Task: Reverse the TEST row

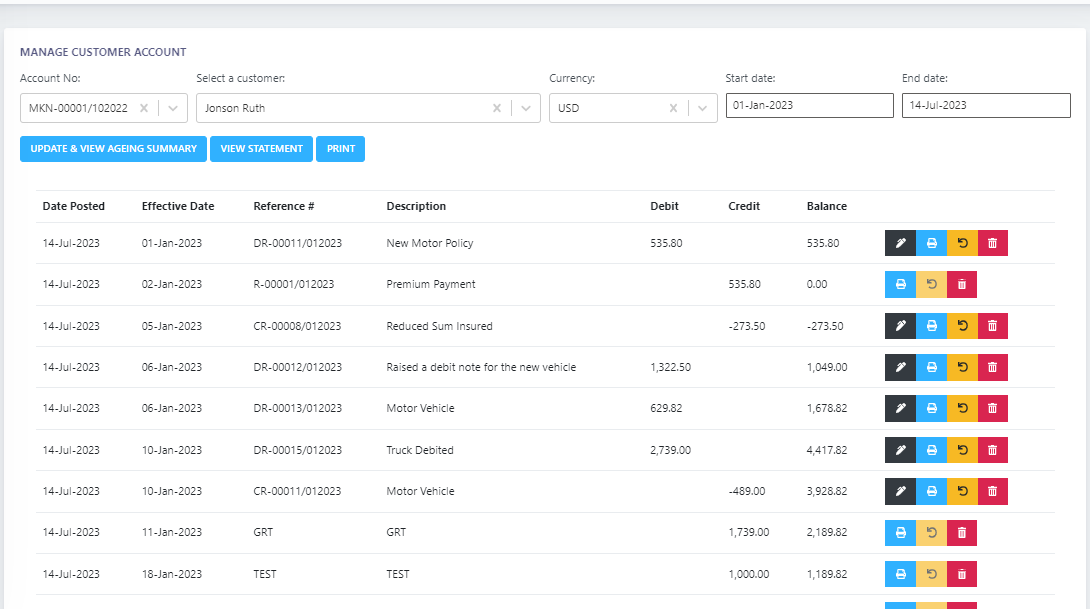Action: [932, 574]
